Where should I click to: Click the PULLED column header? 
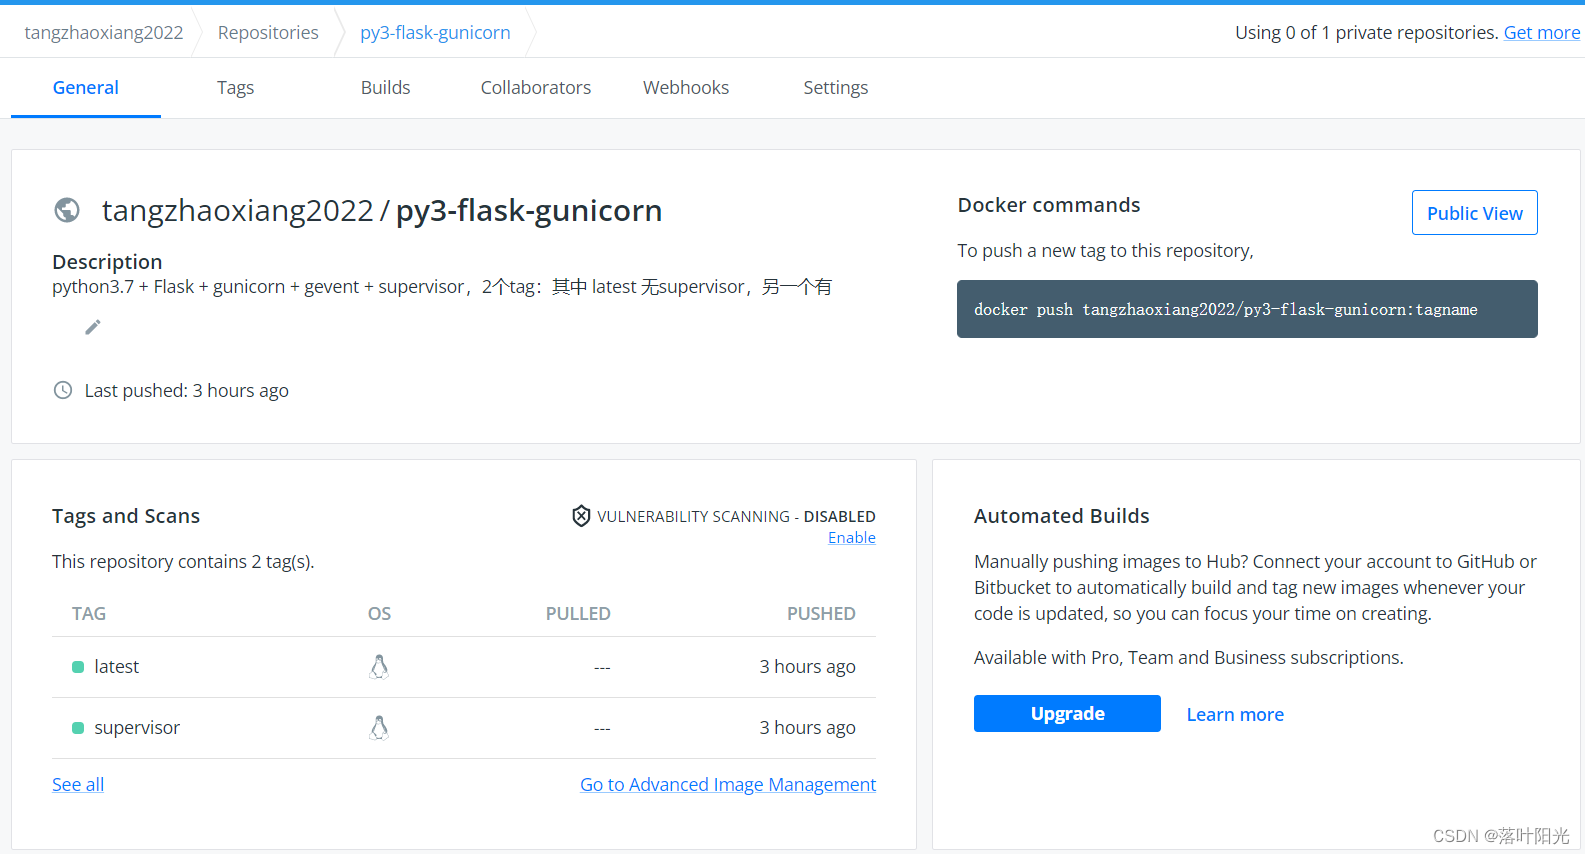[x=578, y=614]
